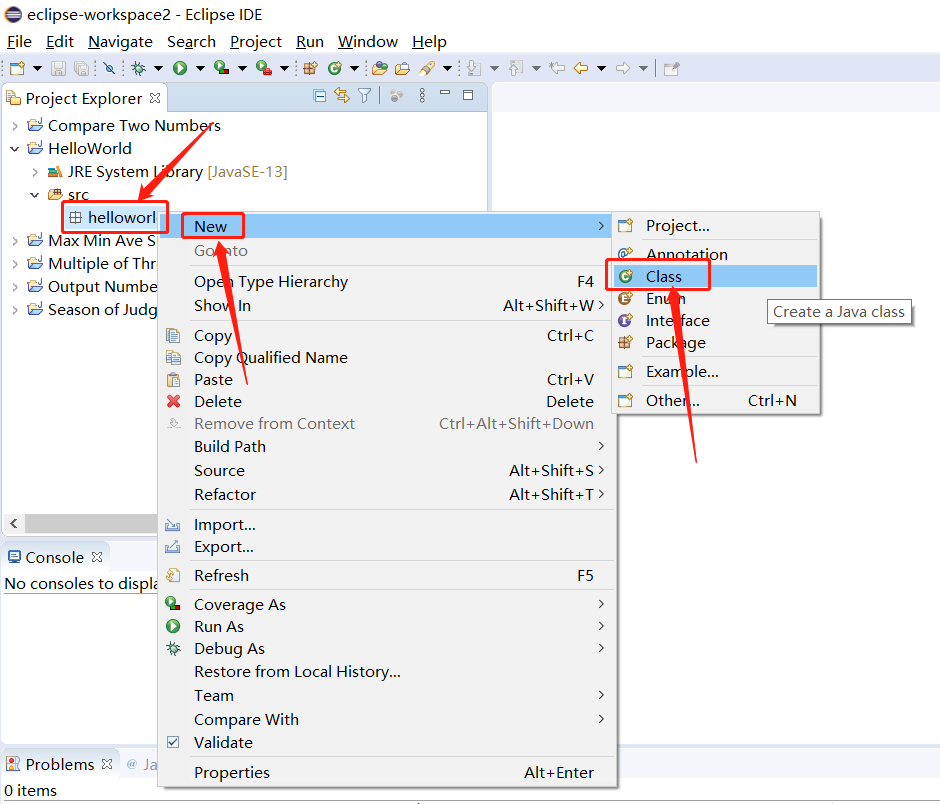Click the Save icon in toolbar
The width and height of the screenshot is (940, 804).
click(59, 68)
